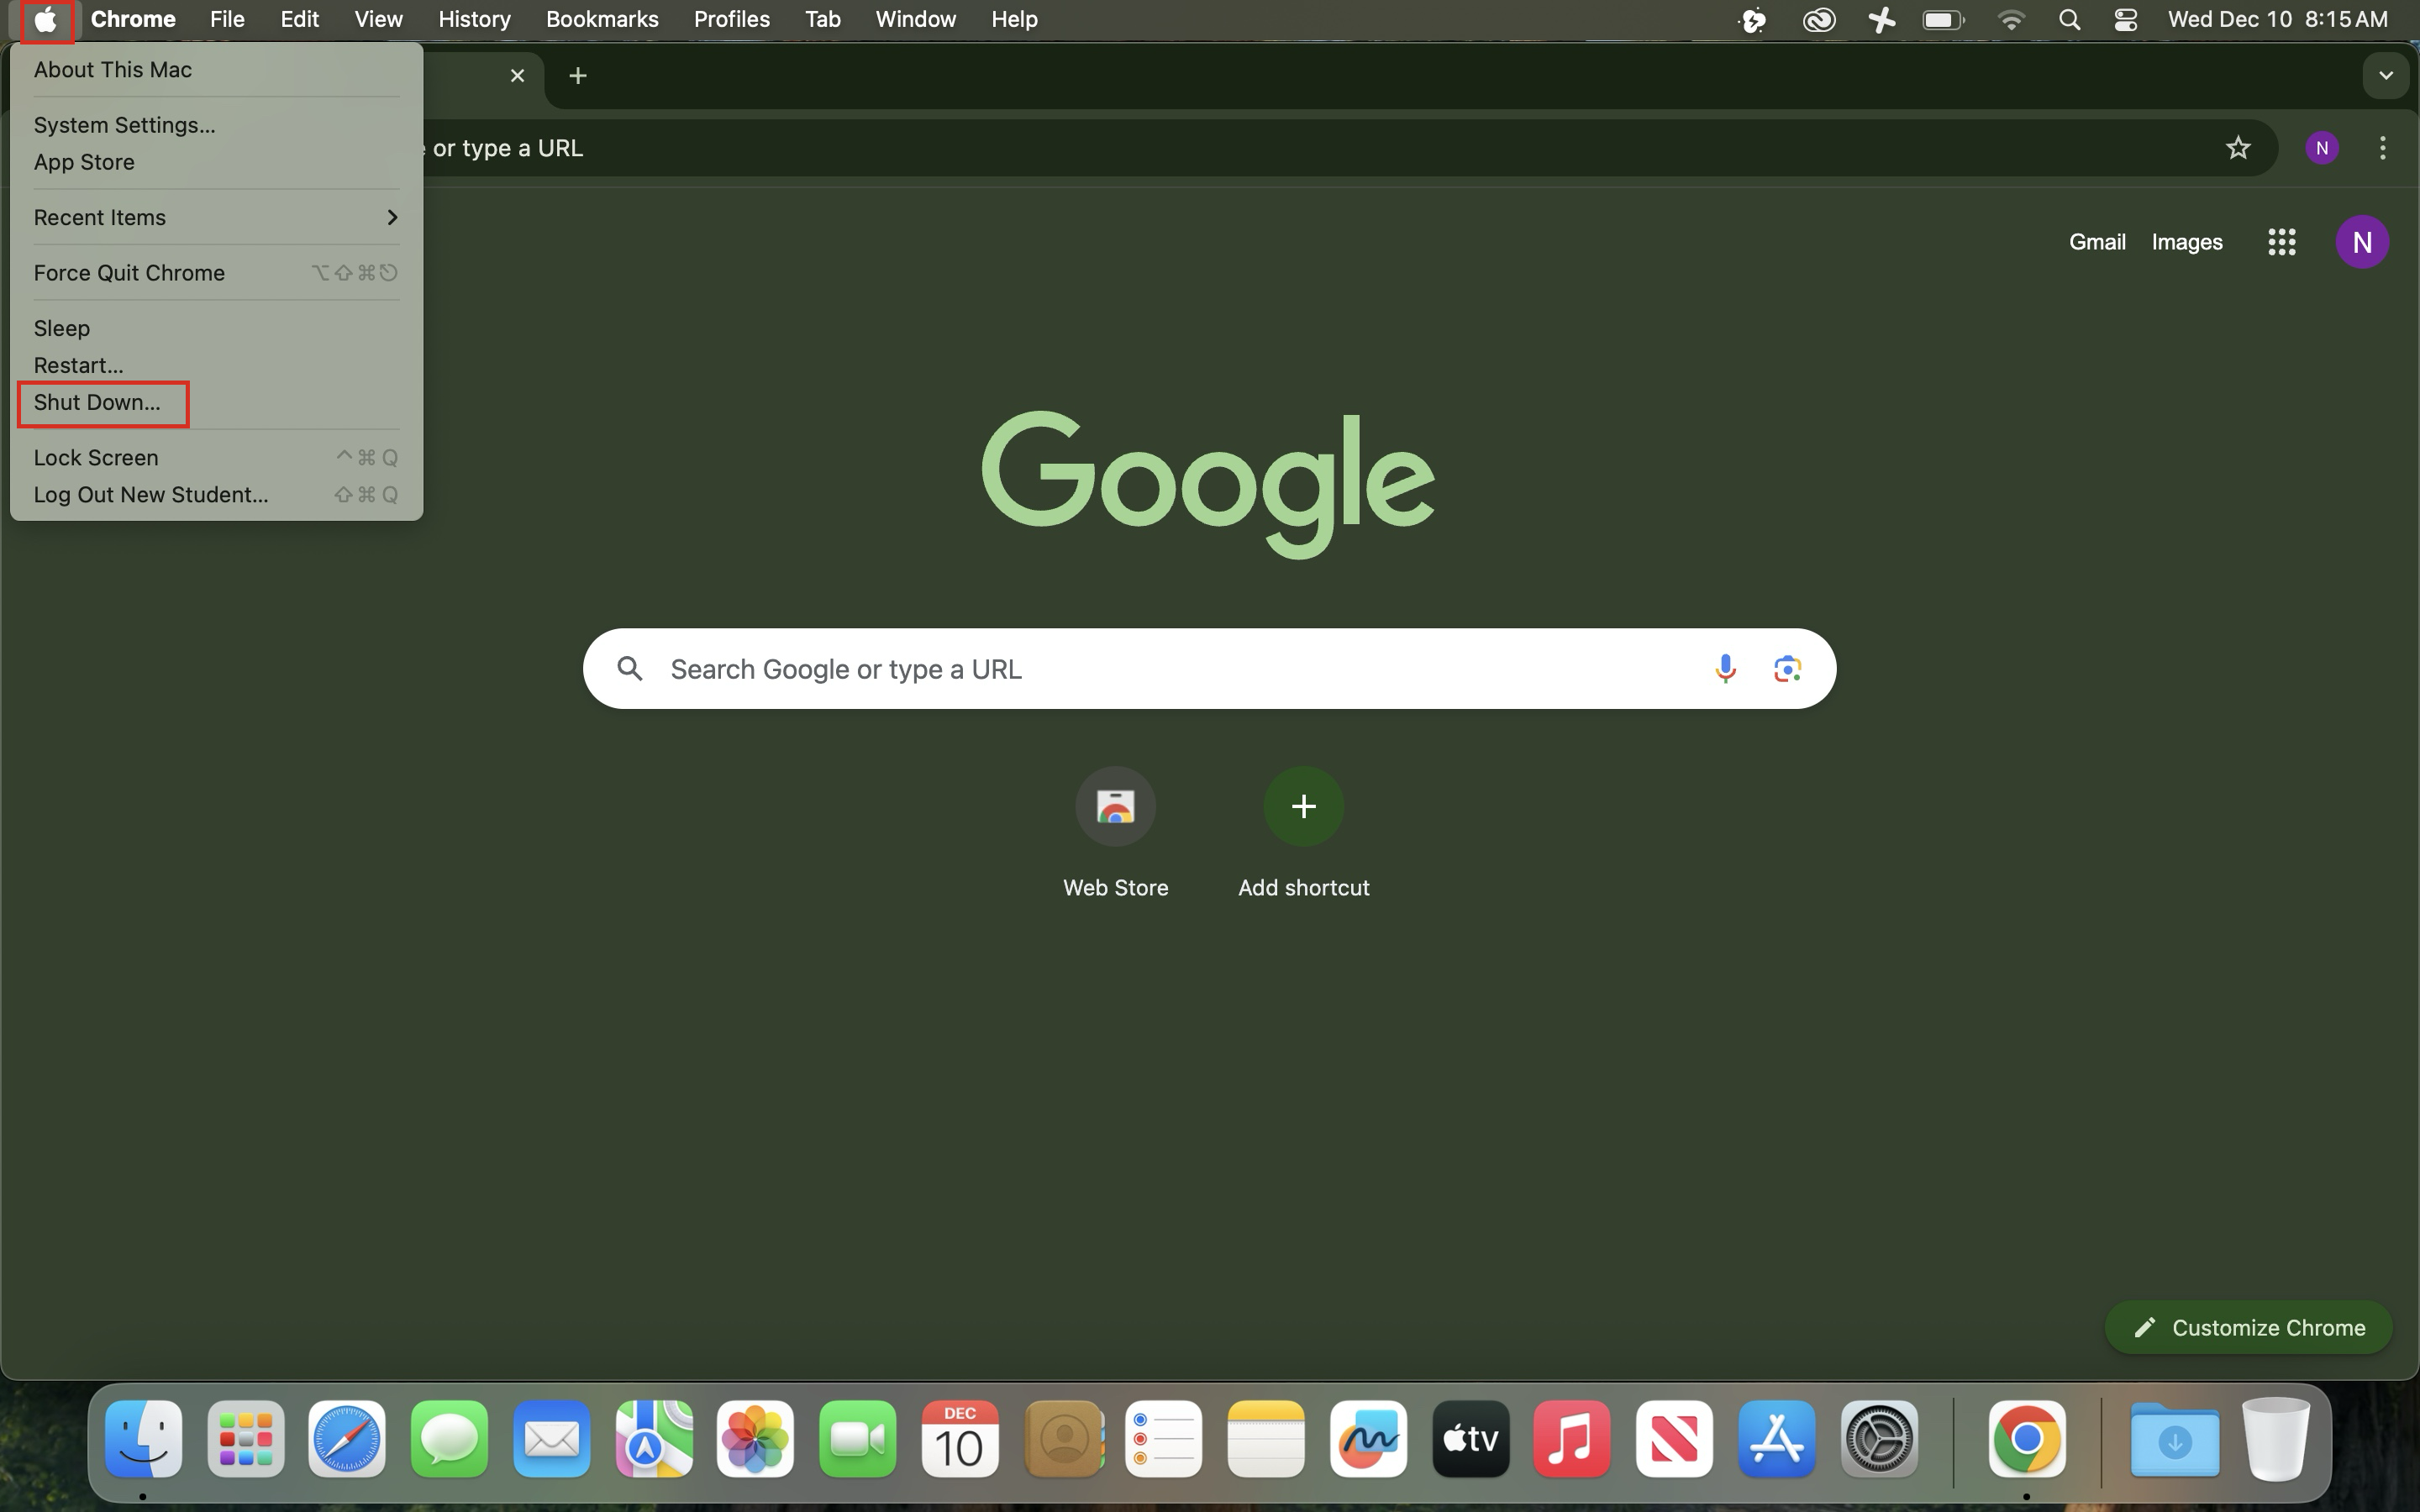This screenshot has width=2420, height=1512.
Task: Select Shut Down from Apple menu
Action: pos(97,403)
